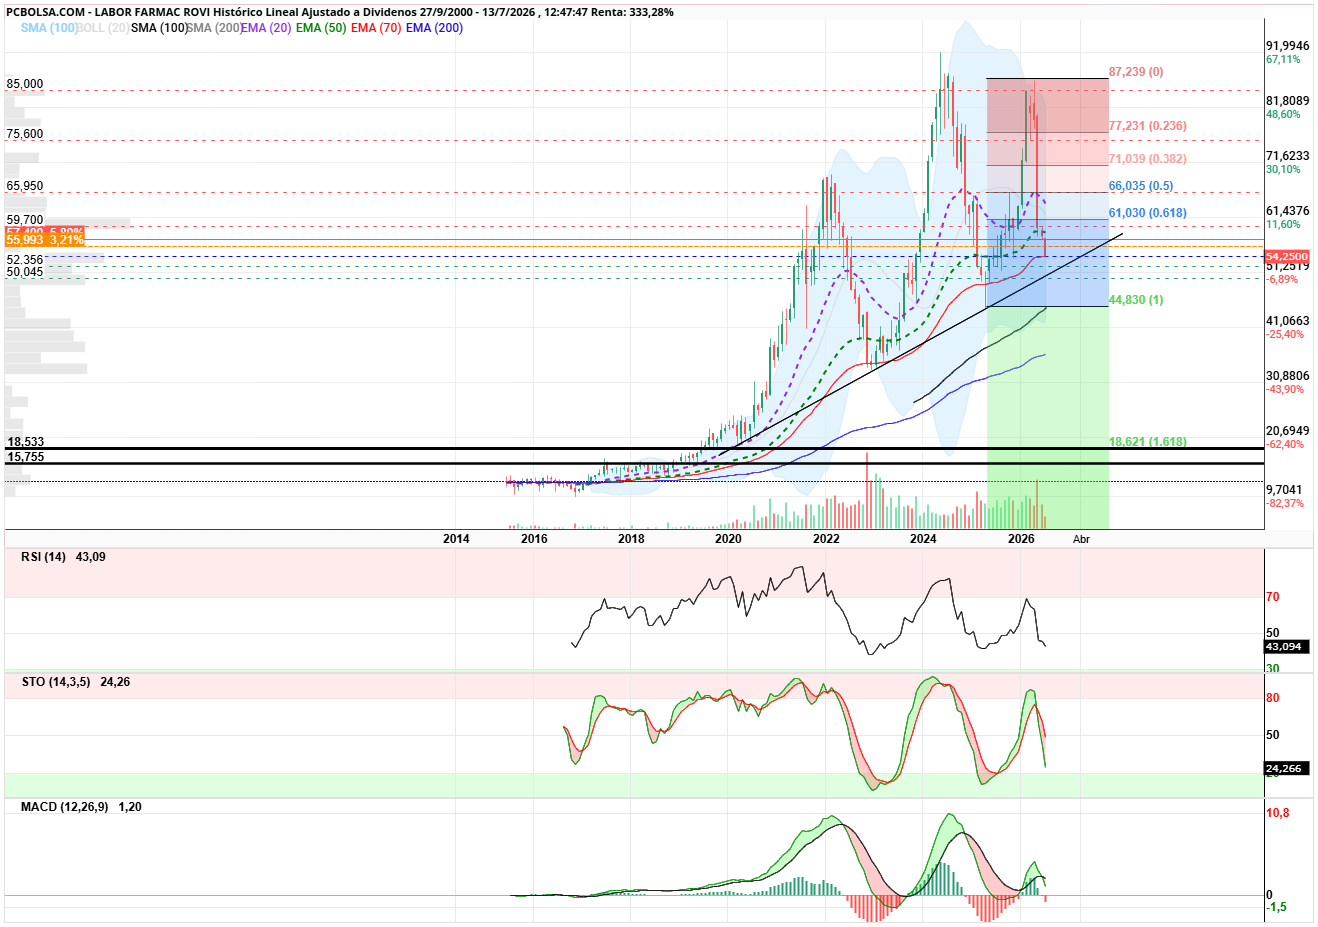Click the light blue SMA (100) legend label
The height and width of the screenshot is (927, 1318).
(49, 28)
